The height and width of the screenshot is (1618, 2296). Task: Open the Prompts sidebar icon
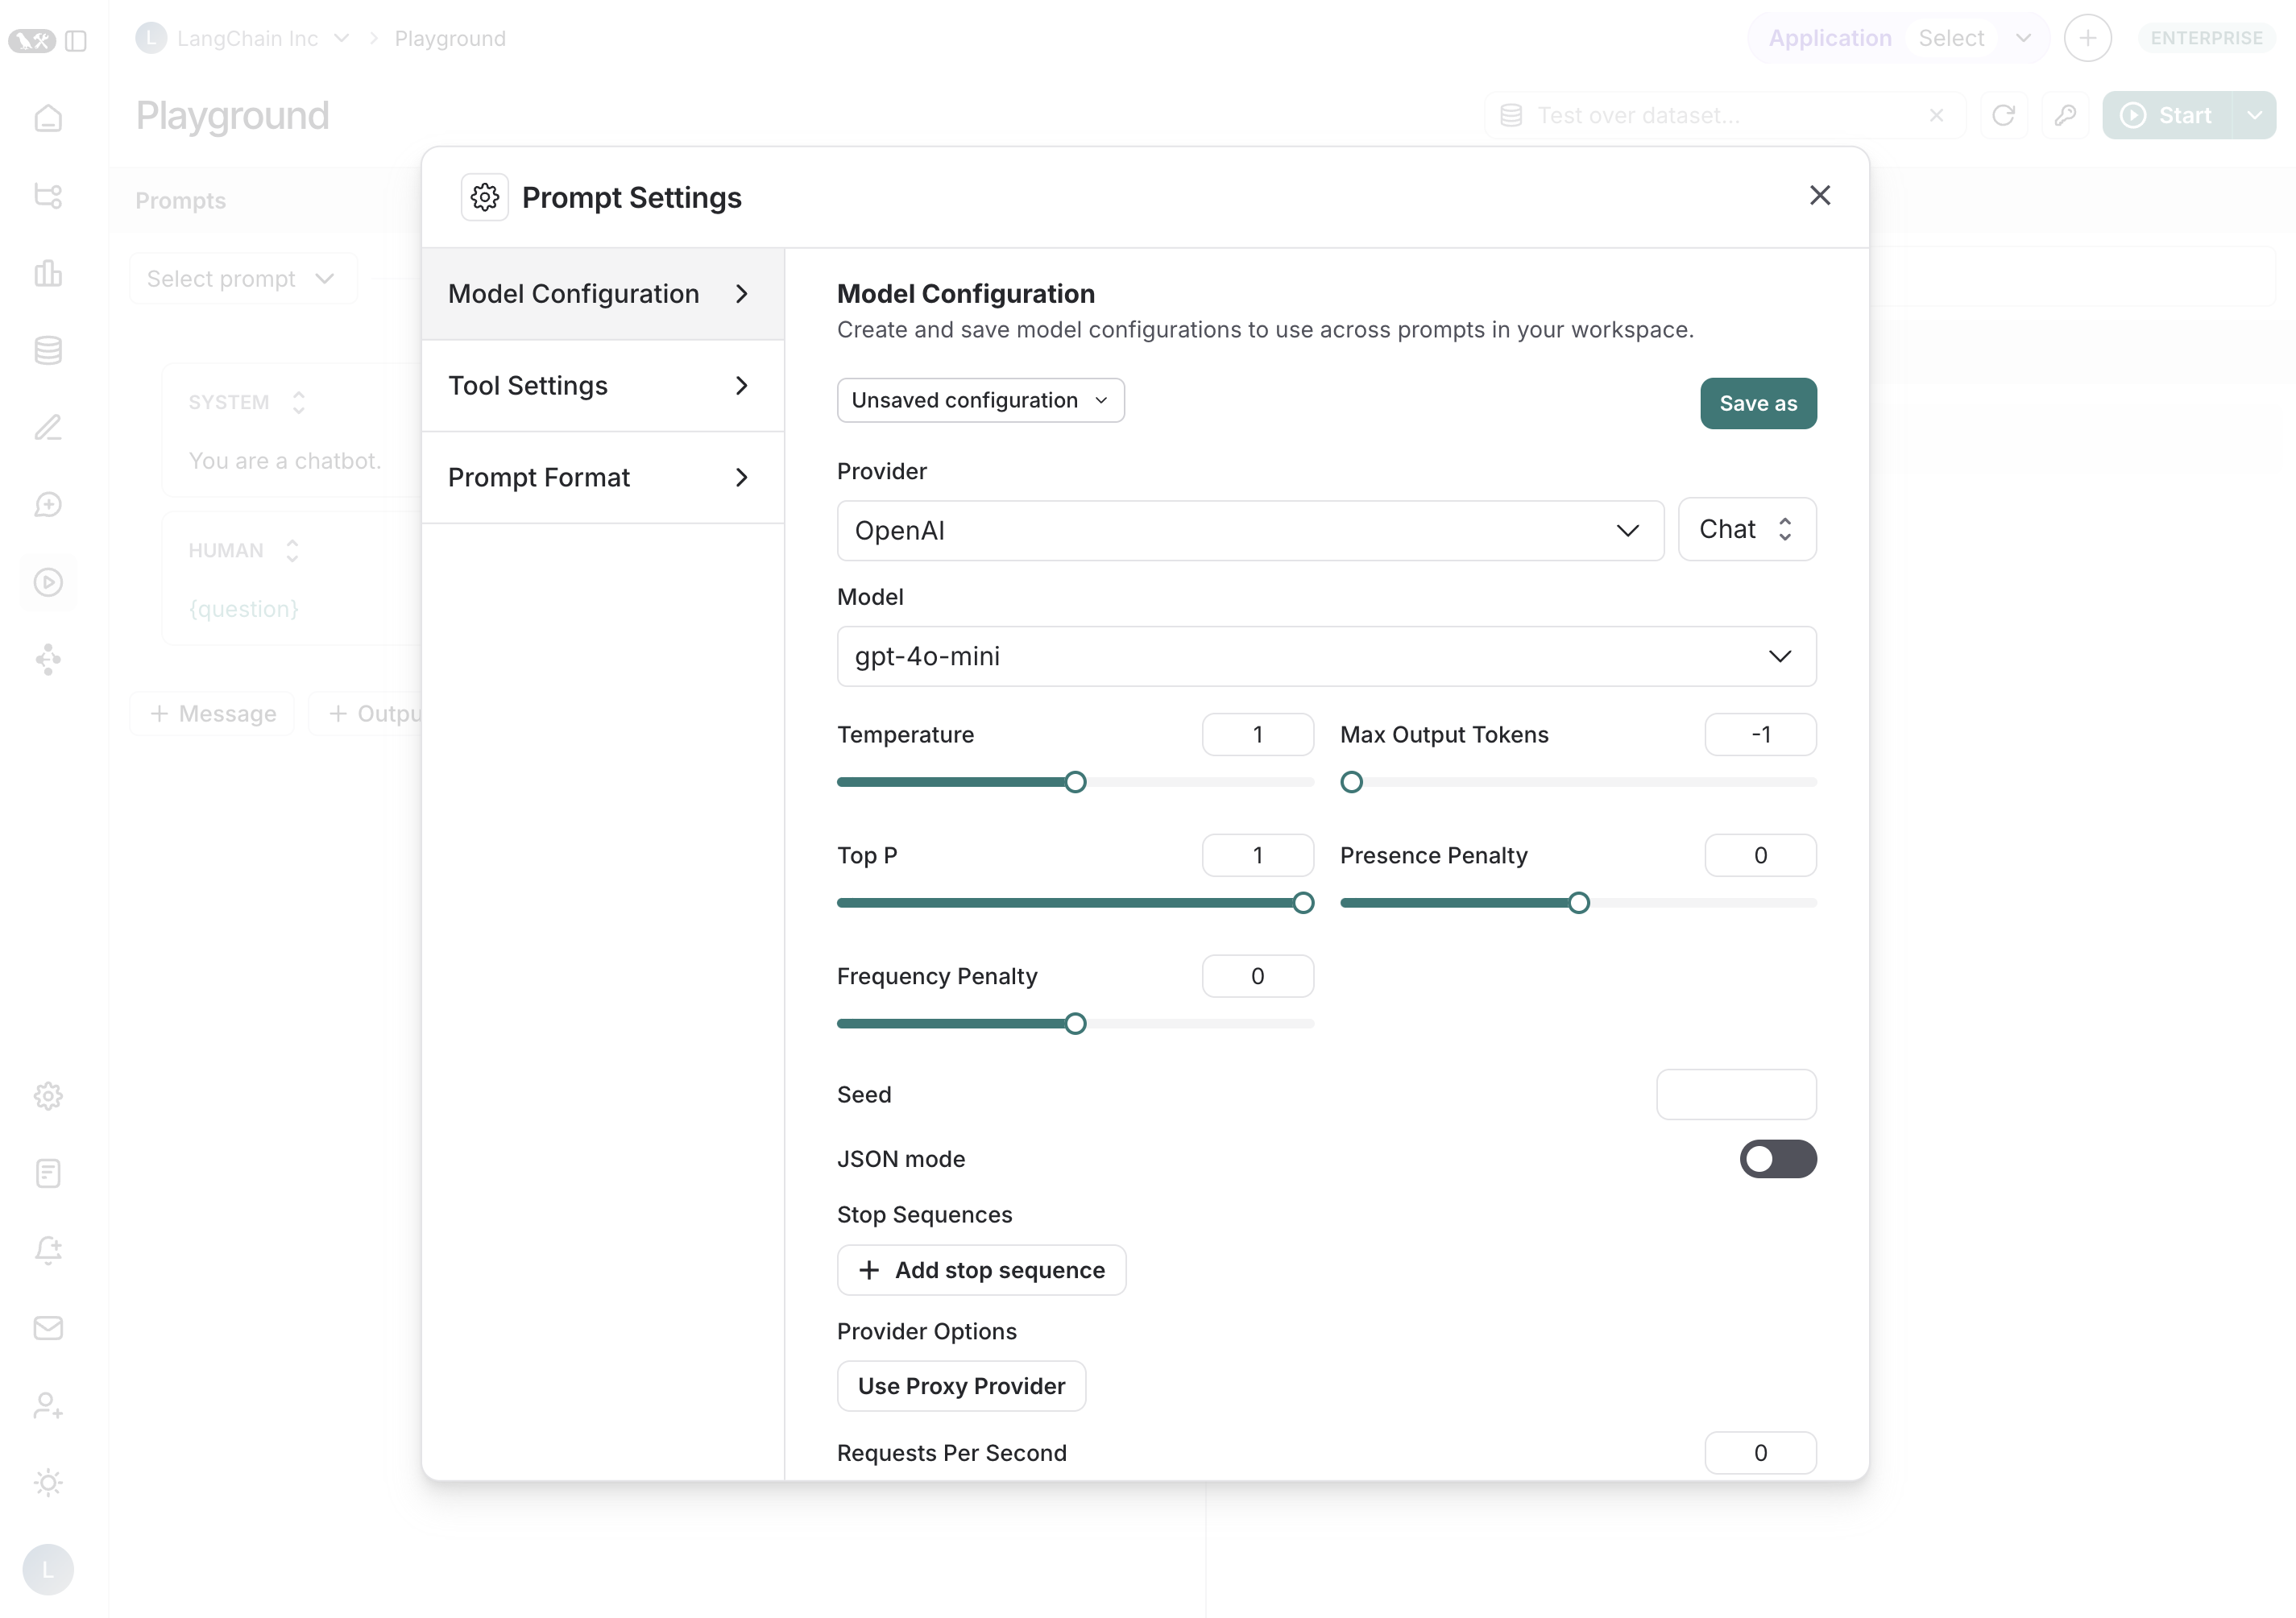pyautogui.click(x=48, y=504)
